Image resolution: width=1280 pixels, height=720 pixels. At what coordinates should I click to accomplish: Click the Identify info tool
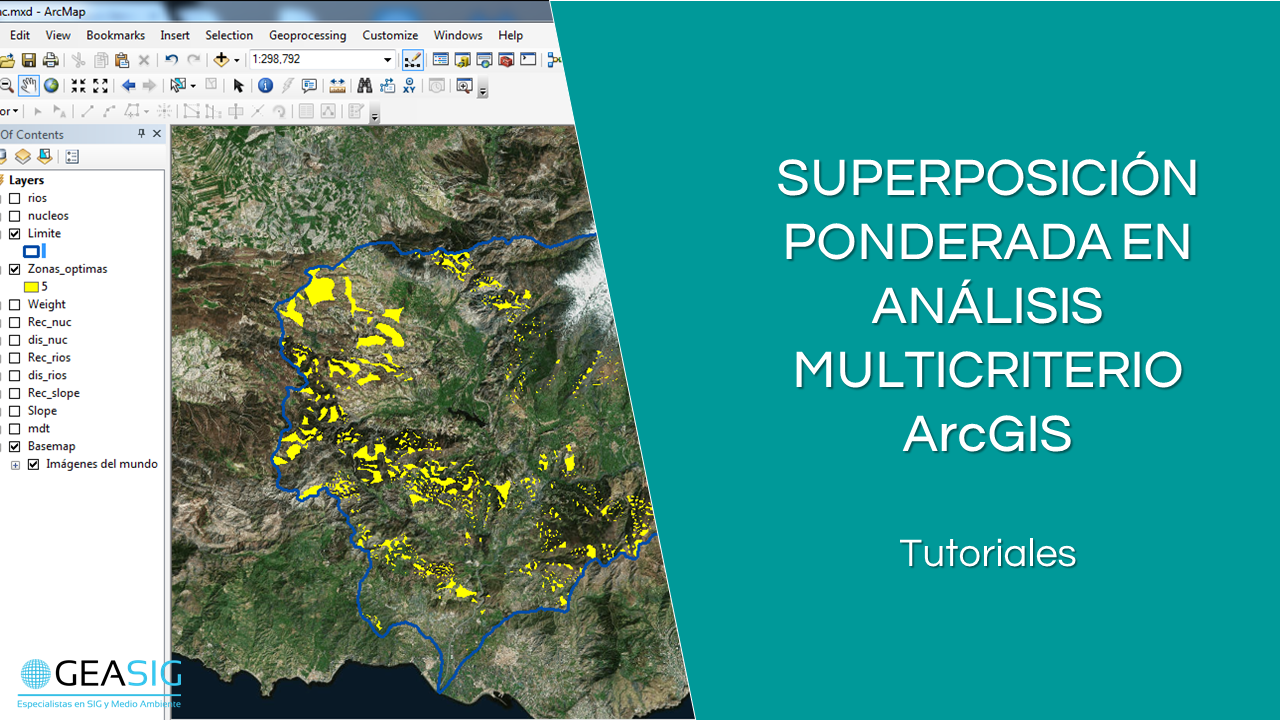pyautogui.click(x=265, y=86)
